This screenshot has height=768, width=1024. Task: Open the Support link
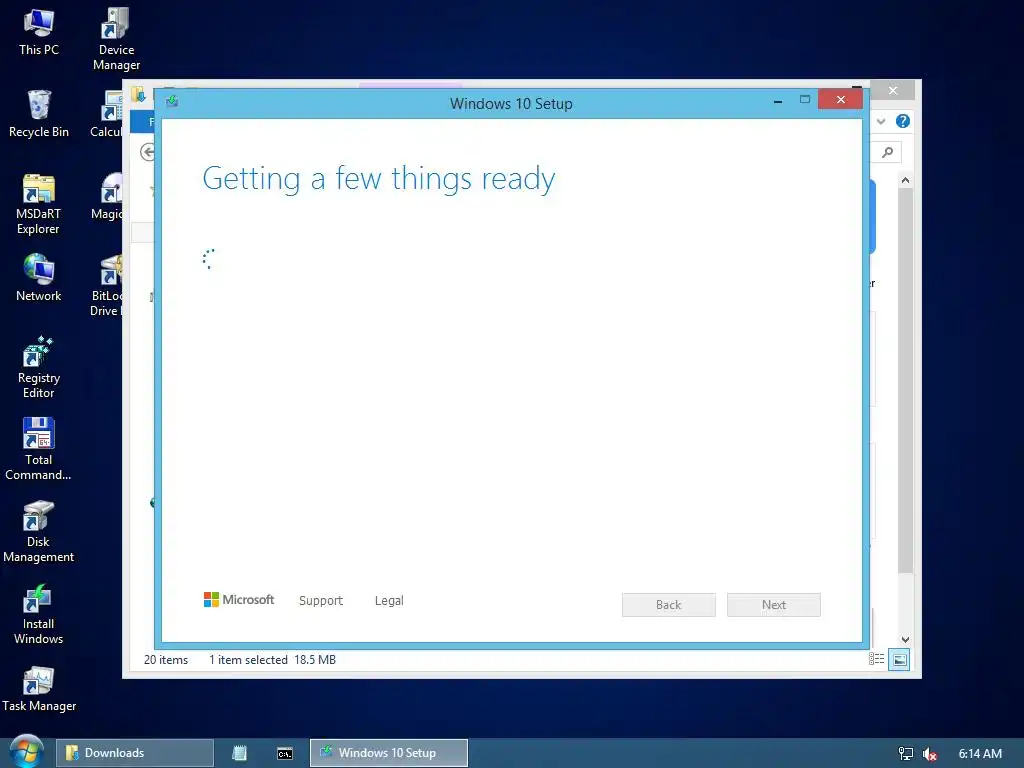(321, 601)
